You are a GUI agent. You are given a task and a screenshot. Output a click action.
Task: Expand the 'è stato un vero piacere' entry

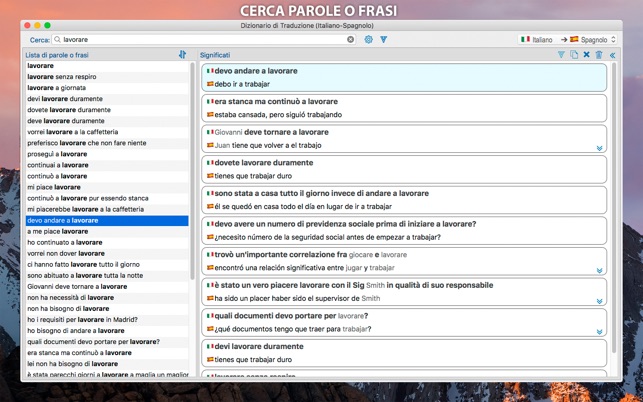click(600, 301)
